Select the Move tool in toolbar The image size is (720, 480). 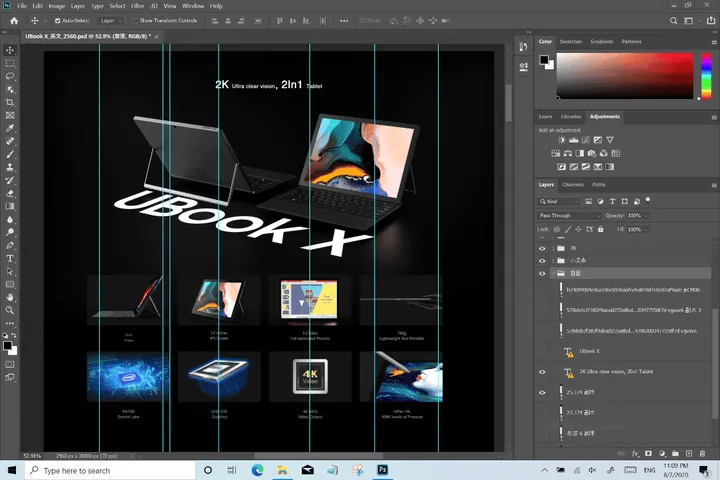click(10, 50)
